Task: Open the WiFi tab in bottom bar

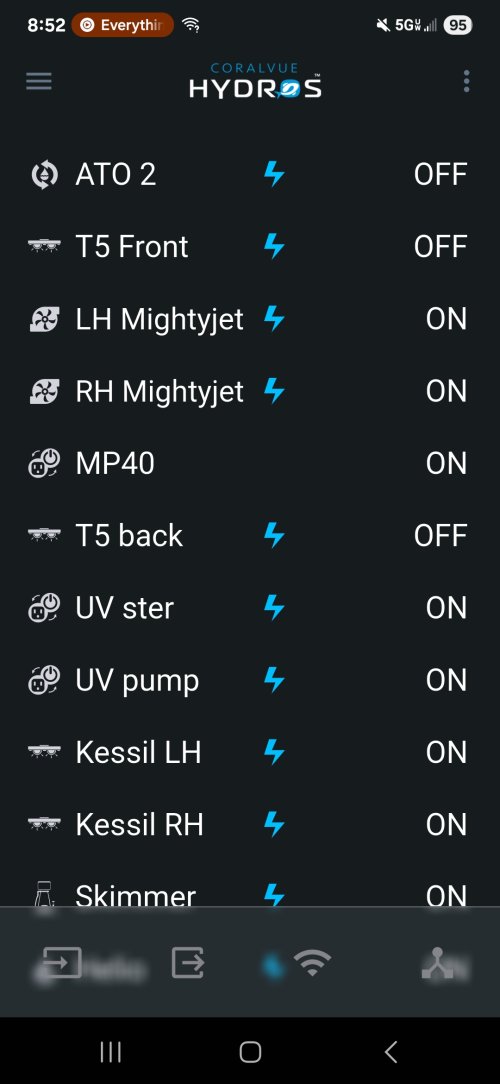Action: coord(313,962)
